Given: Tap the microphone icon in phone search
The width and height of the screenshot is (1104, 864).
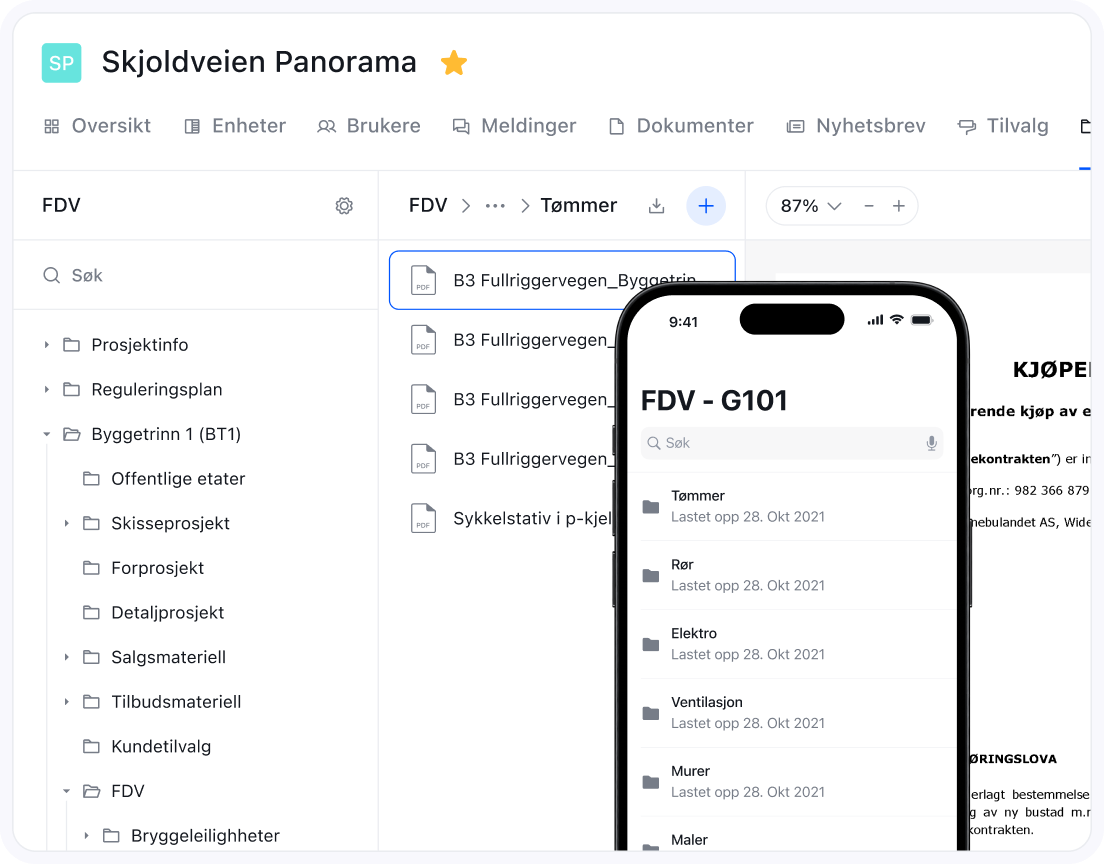Looking at the screenshot, I should point(931,443).
